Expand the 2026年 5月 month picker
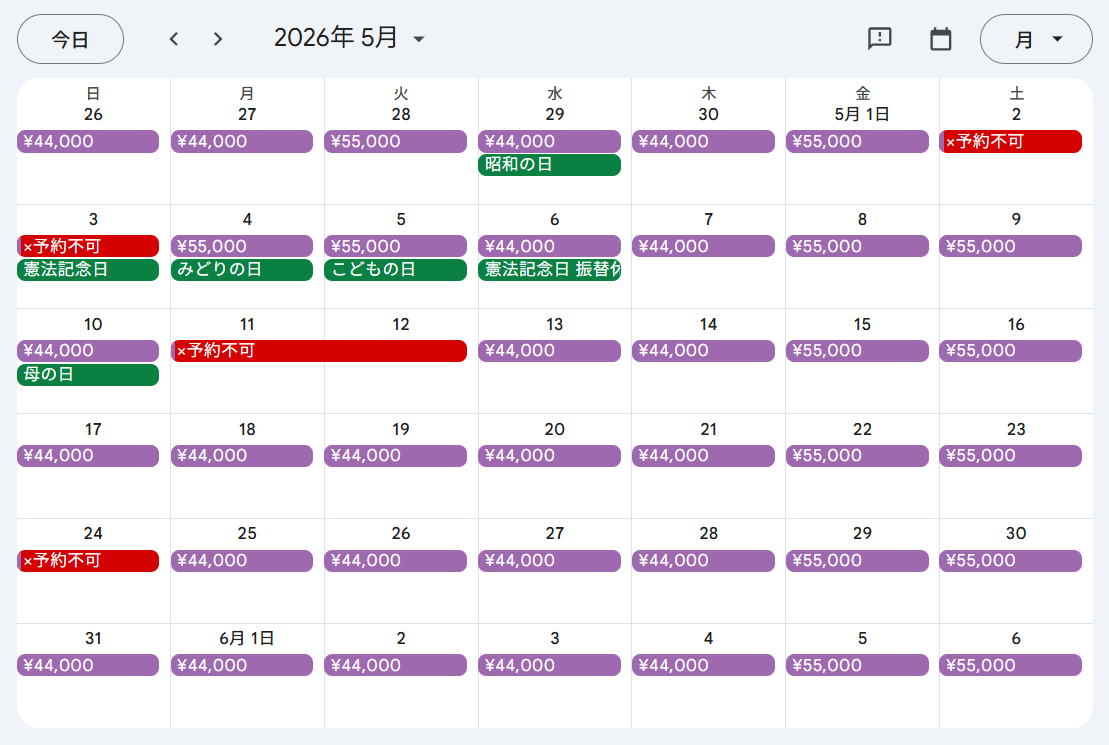The height and width of the screenshot is (745, 1109). click(x=350, y=39)
